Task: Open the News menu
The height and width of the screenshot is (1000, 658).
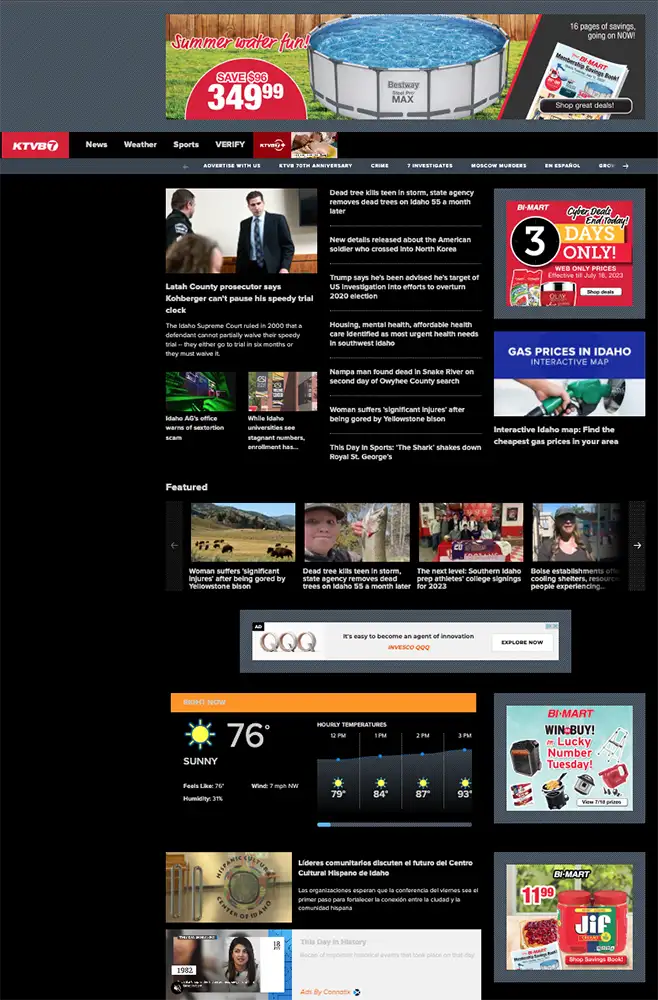Action: (x=96, y=145)
